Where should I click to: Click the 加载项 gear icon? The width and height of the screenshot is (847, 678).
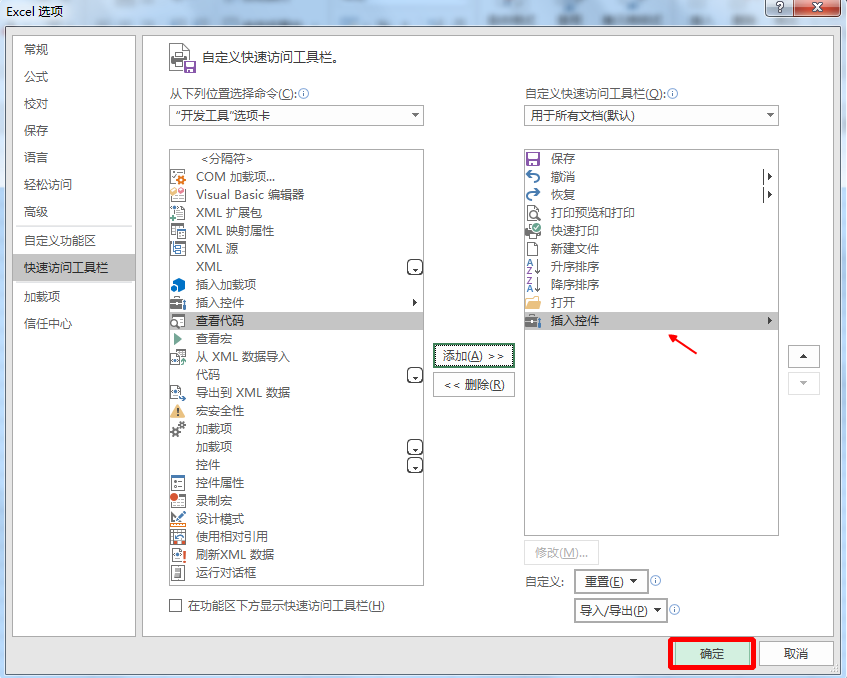coord(178,429)
